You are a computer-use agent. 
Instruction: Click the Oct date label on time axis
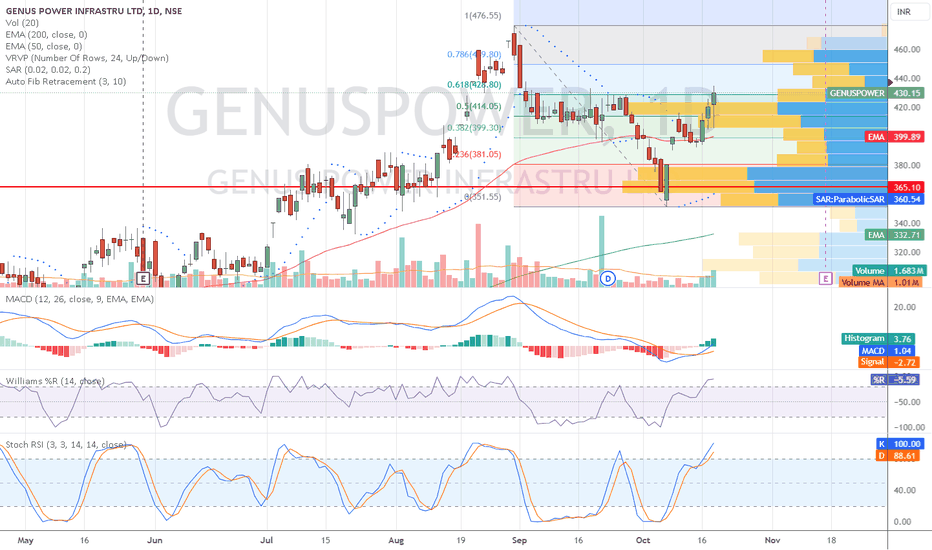[643, 540]
